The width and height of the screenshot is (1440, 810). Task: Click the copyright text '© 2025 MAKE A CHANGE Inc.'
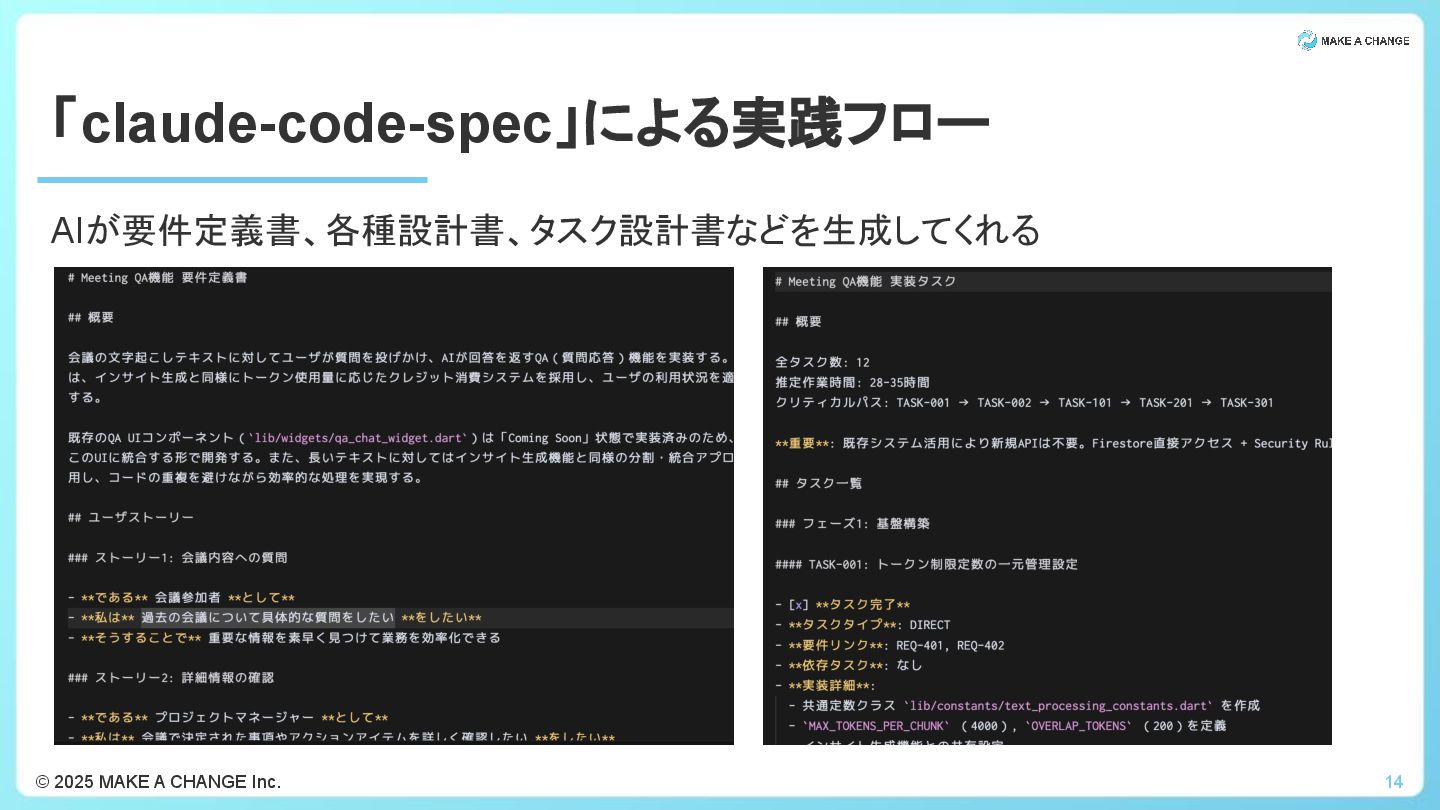click(x=159, y=782)
